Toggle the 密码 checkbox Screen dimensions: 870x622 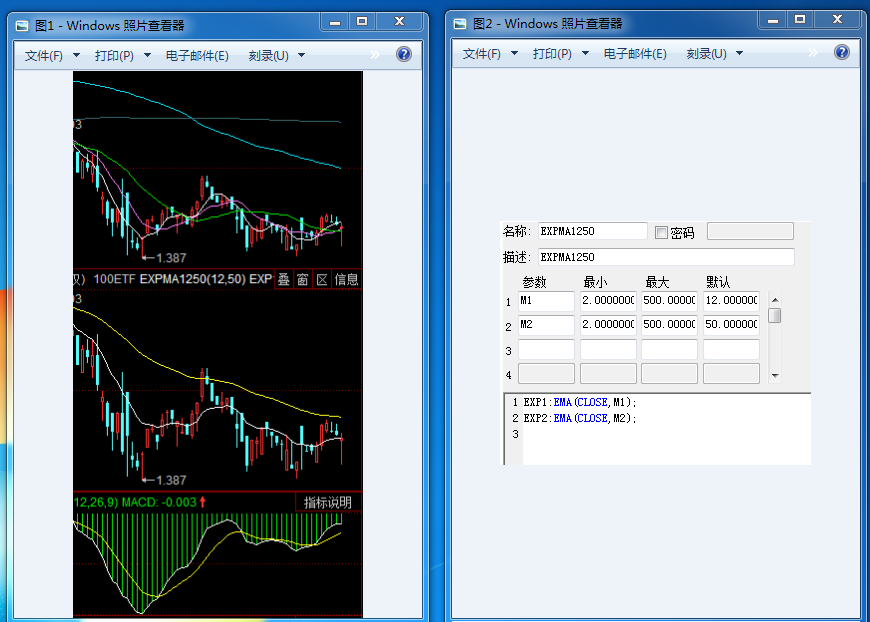[661, 232]
